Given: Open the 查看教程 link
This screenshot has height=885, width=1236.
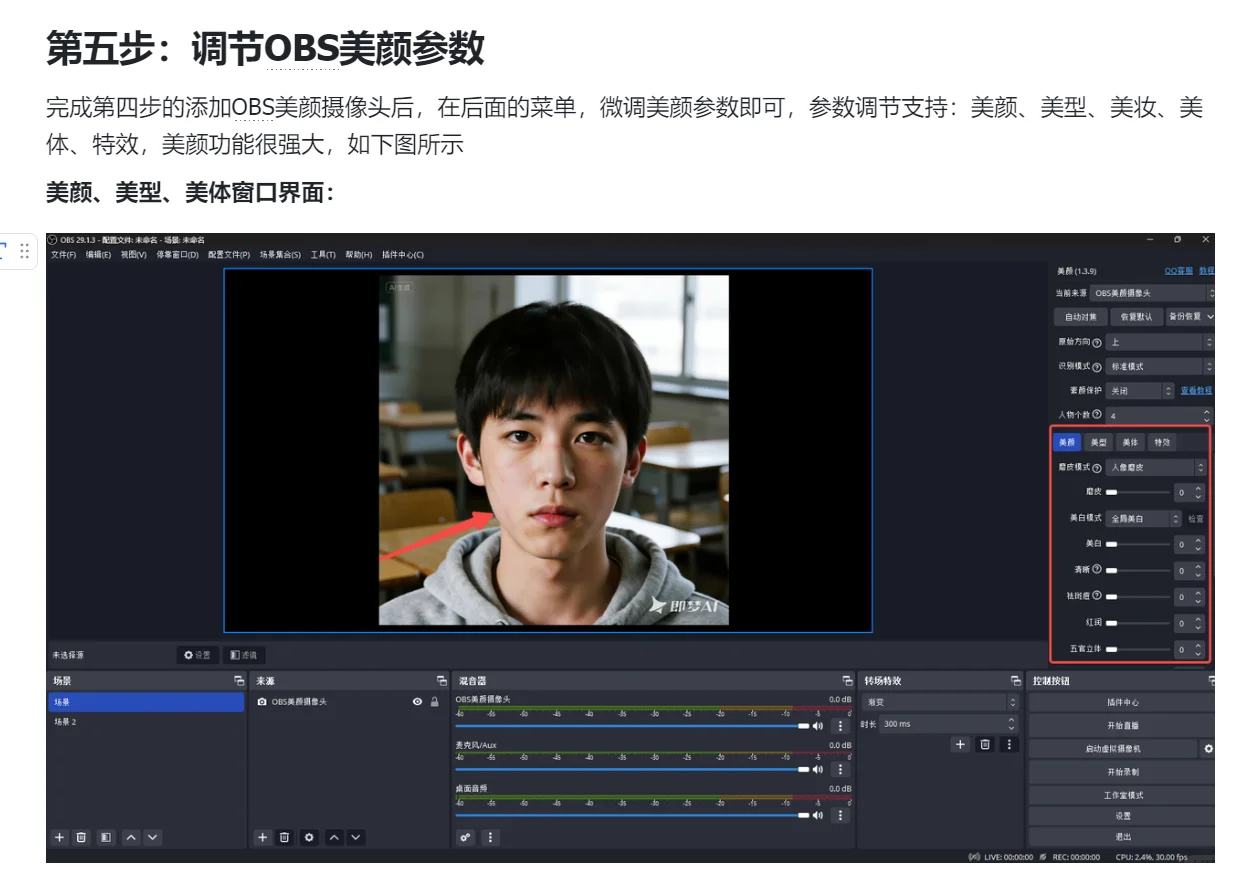Looking at the screenshot, I should 1196,391.
